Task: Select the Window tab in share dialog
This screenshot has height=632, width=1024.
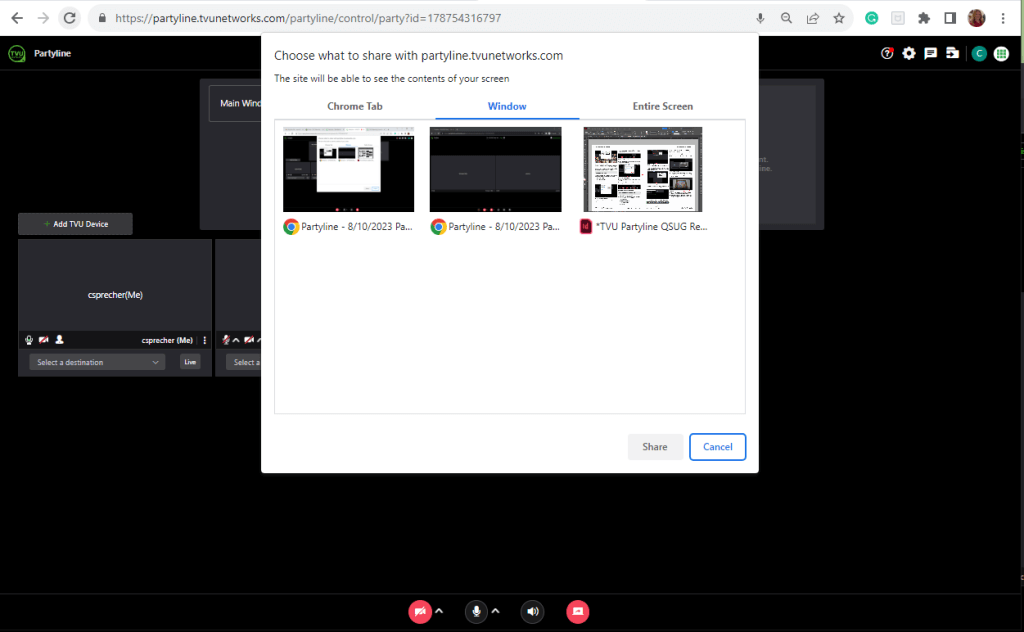Action: coord(507,106)
